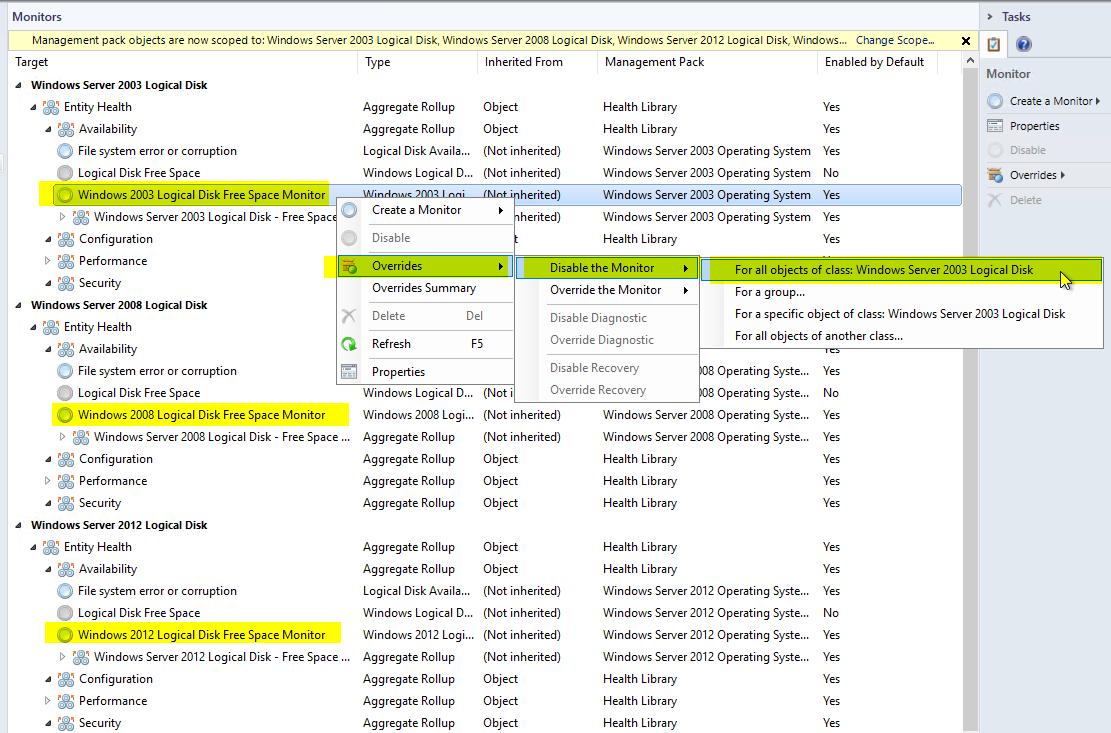The image size is (1111, 733).
Task: Click Security icon under Windows Server 2008 Logical Disk
Action: 66,503
